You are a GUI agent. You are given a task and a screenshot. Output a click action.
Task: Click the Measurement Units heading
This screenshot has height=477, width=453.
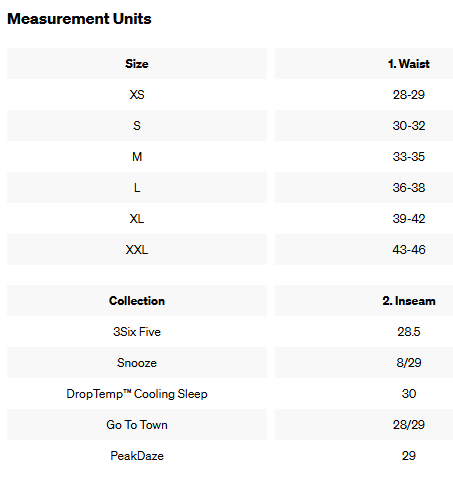[x=79, y=19]
